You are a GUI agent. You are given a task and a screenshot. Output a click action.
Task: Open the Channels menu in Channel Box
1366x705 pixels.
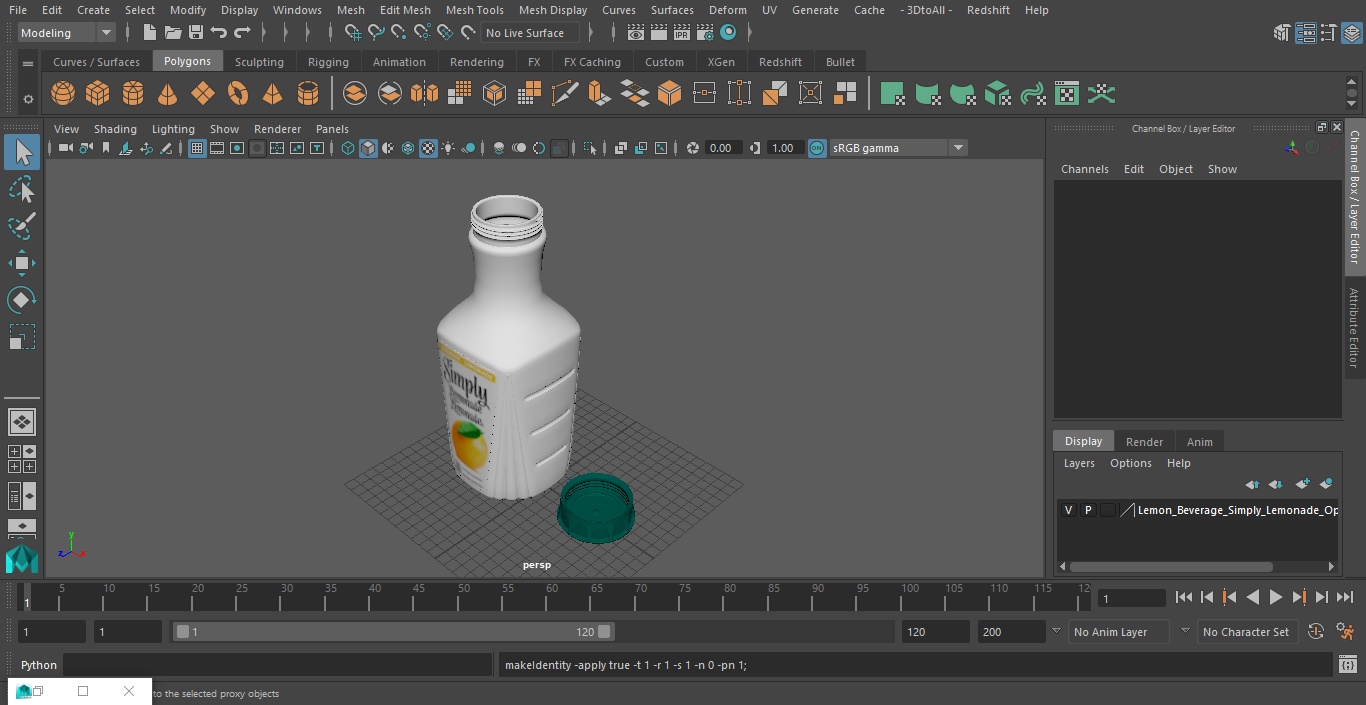click(1085, 169)
